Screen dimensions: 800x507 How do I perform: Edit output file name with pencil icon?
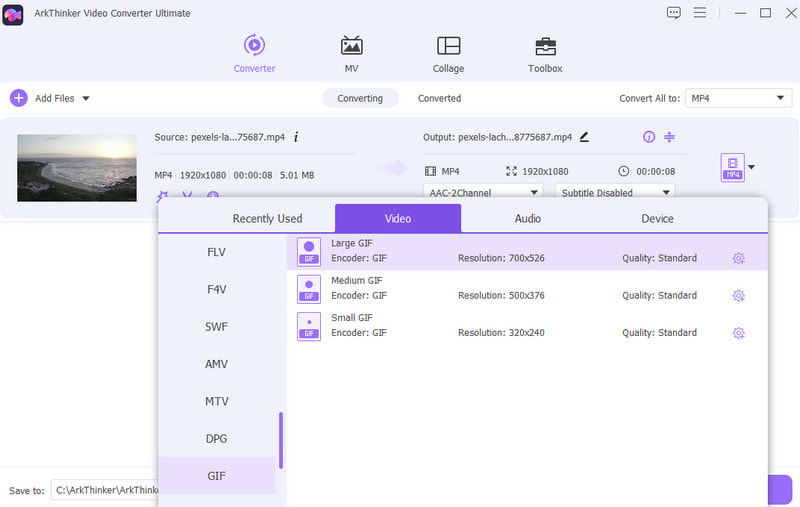pos(584,137)
